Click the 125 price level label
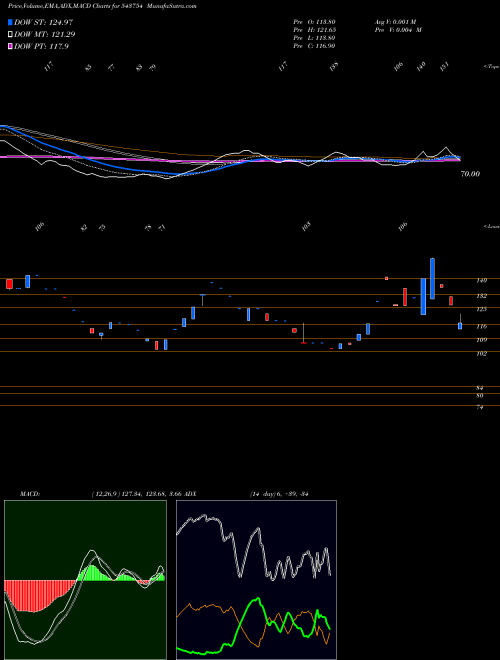This screenshot has width=500, height=660. point(481,309)
